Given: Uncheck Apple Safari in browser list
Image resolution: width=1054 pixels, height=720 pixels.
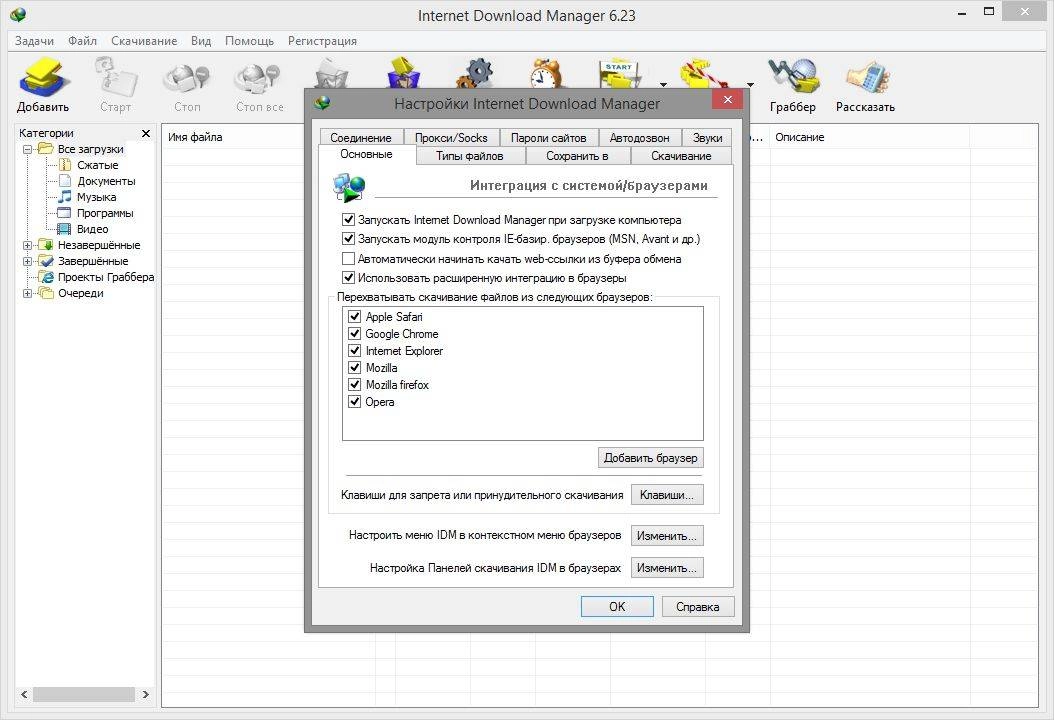Looking at the screenshot, I should point(355,316).
